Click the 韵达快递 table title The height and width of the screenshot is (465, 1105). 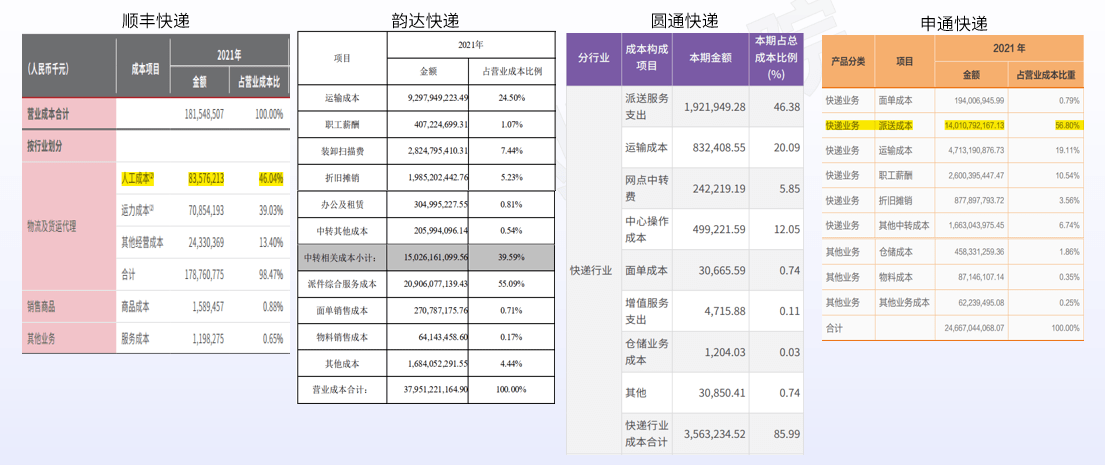[426, 20]
